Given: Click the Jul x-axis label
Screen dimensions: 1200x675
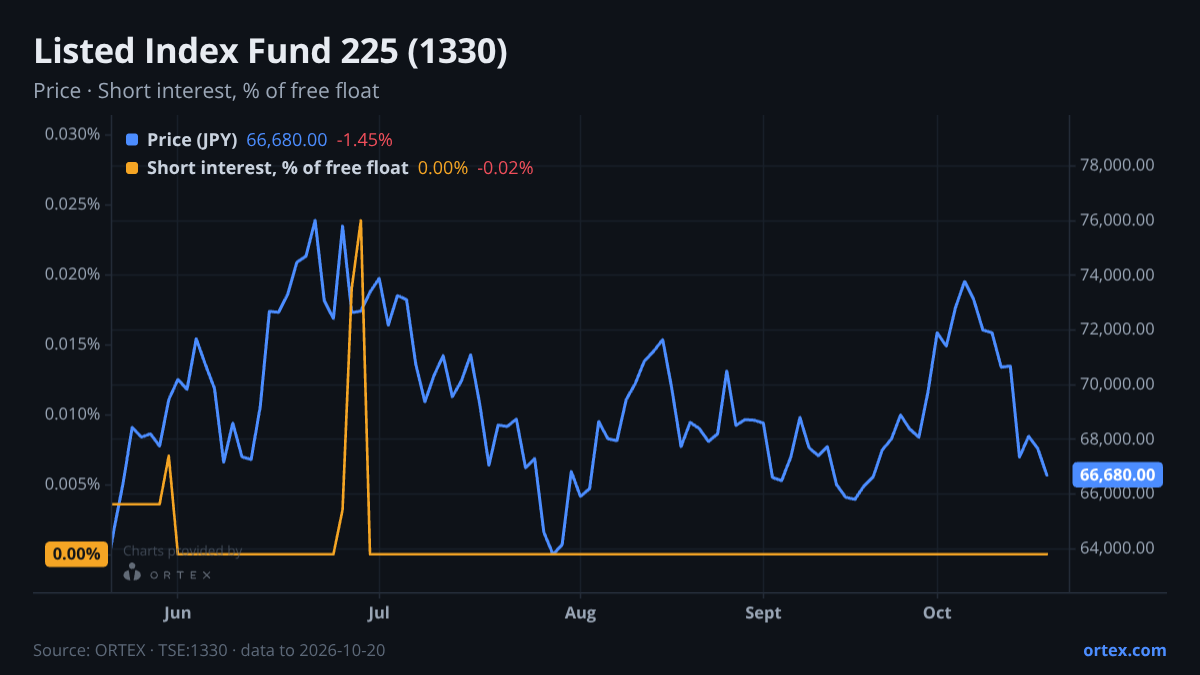Looking at the screenshot, I should click(379, 613).
